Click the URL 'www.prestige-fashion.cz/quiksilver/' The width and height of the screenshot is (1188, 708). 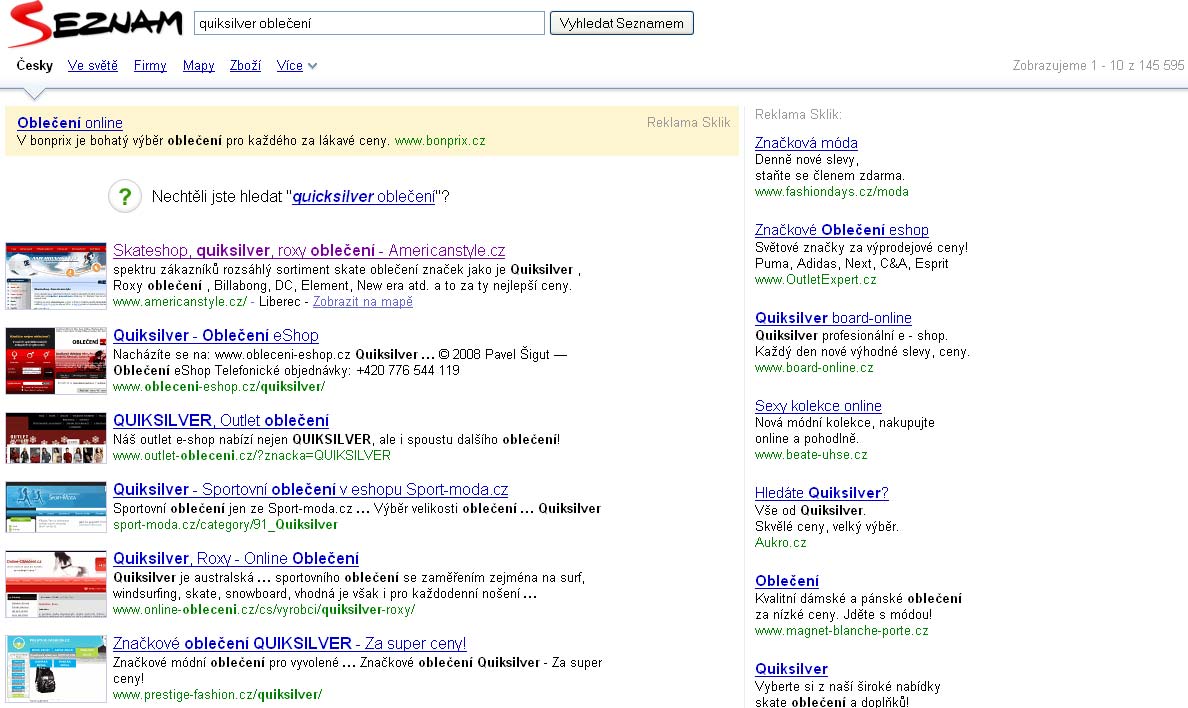tap(217, 694)
